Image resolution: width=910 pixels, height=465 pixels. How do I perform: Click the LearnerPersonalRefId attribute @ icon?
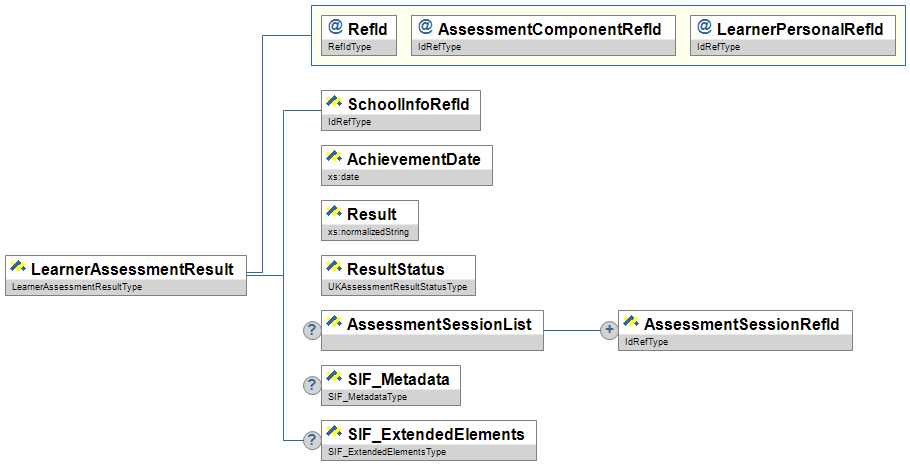tap(704, 28)
